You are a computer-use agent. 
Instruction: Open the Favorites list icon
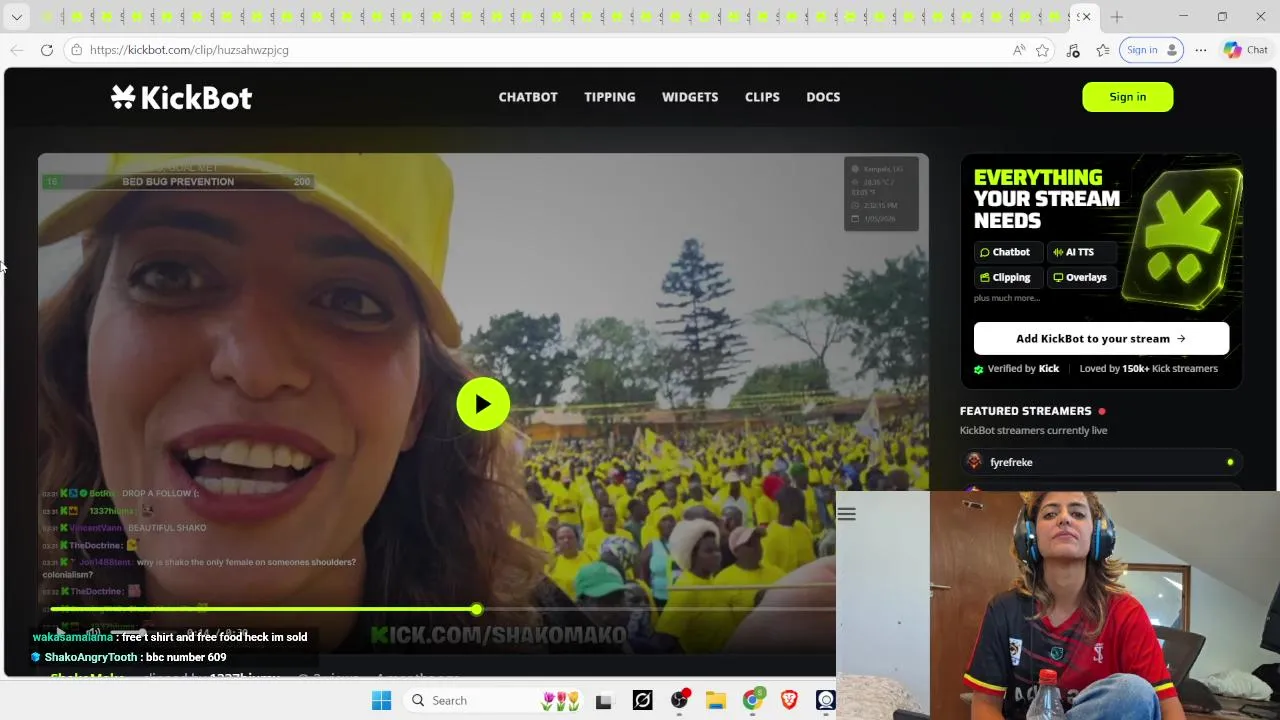coord(1103,50)
